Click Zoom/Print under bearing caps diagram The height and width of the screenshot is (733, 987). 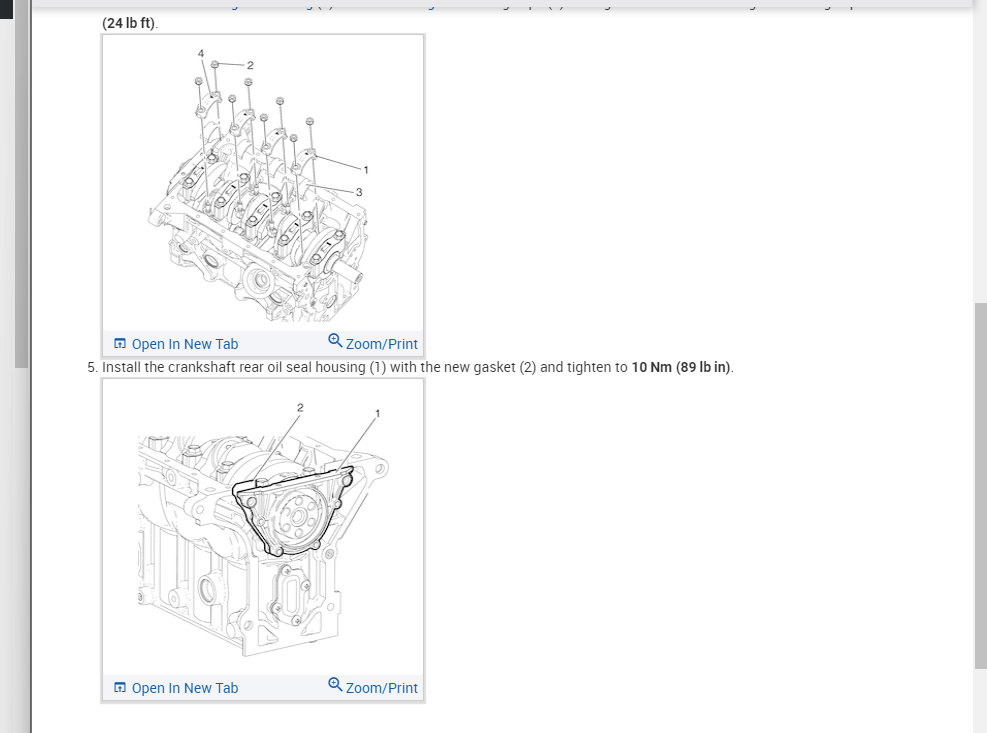click(x=373, y=343)
